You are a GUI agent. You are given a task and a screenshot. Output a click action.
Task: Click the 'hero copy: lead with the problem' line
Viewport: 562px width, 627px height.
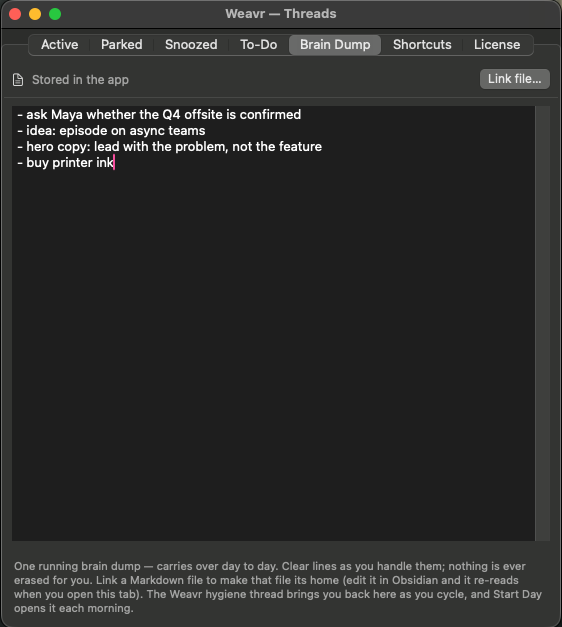tap(169, 147)
